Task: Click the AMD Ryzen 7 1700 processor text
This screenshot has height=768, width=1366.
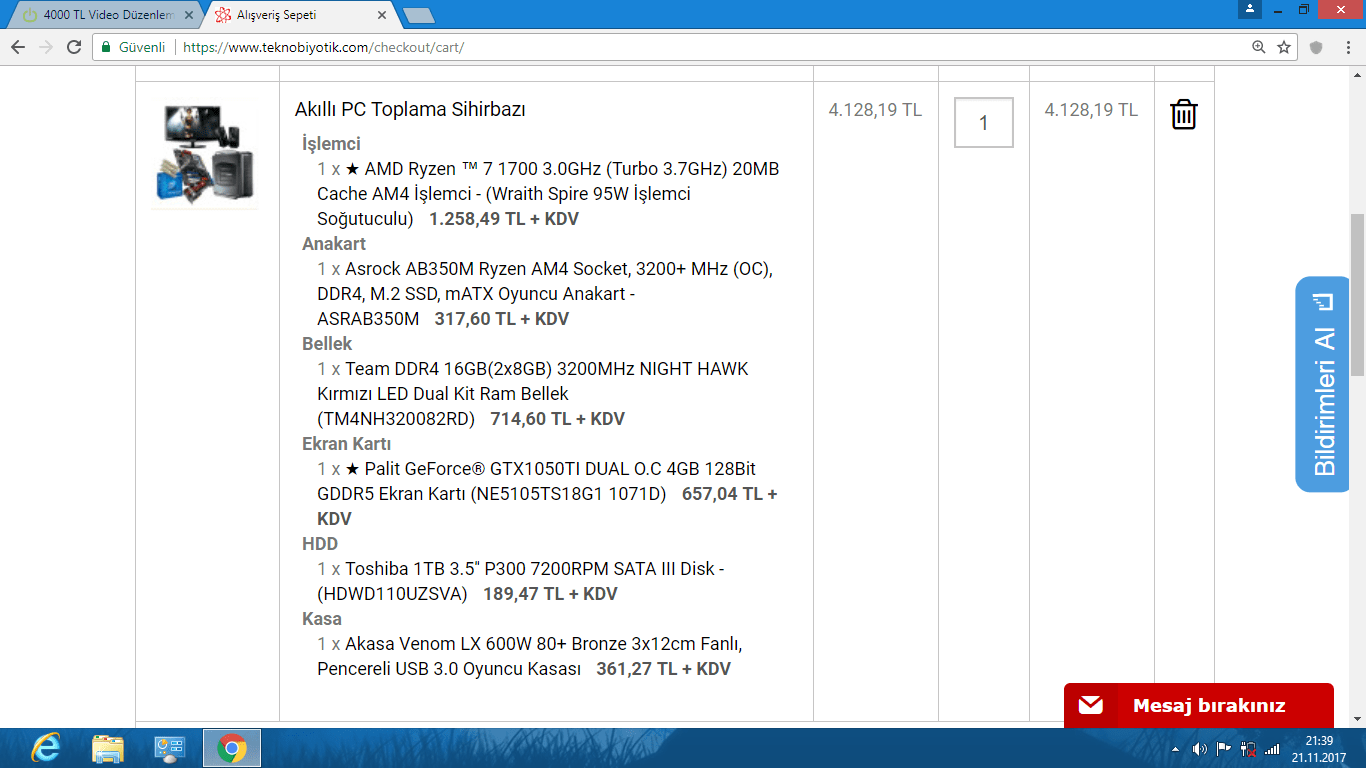Action: coord(548,194)
